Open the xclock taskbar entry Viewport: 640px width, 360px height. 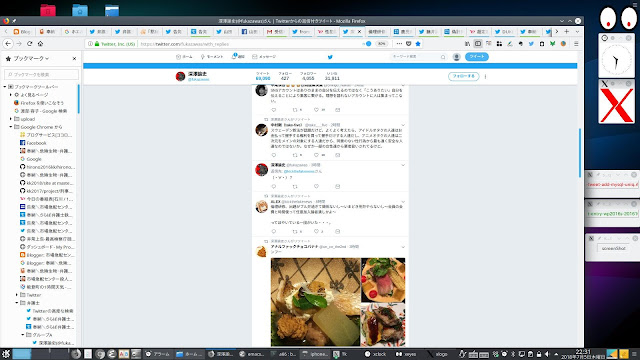coord(376,354)
